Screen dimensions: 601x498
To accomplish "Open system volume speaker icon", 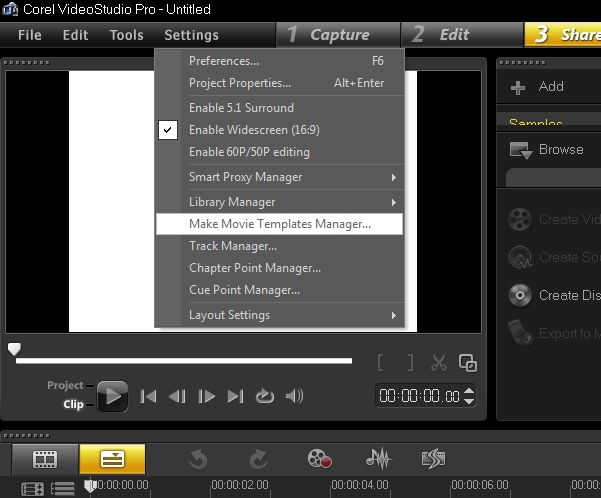I will click(294, 396).
